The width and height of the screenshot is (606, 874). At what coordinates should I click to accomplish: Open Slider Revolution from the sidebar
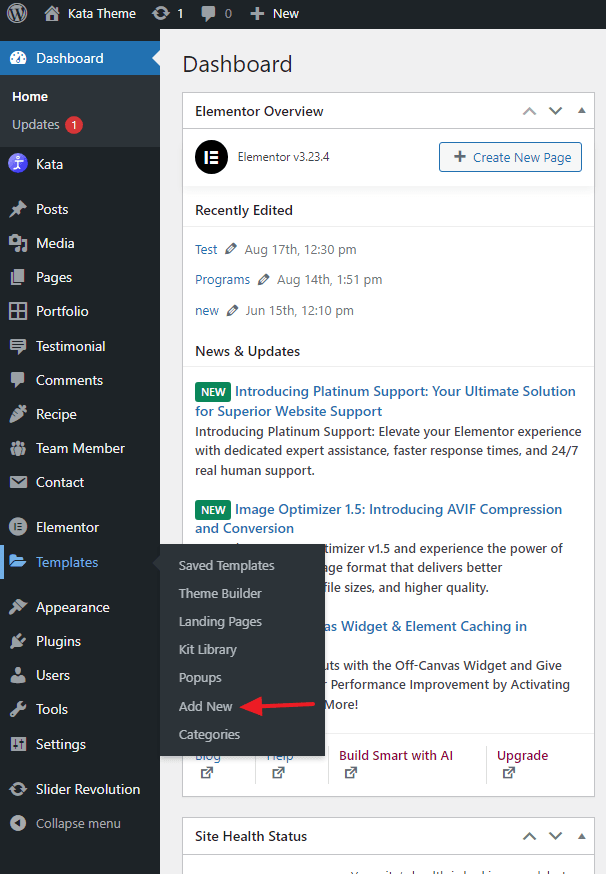[x=87, y=789]
